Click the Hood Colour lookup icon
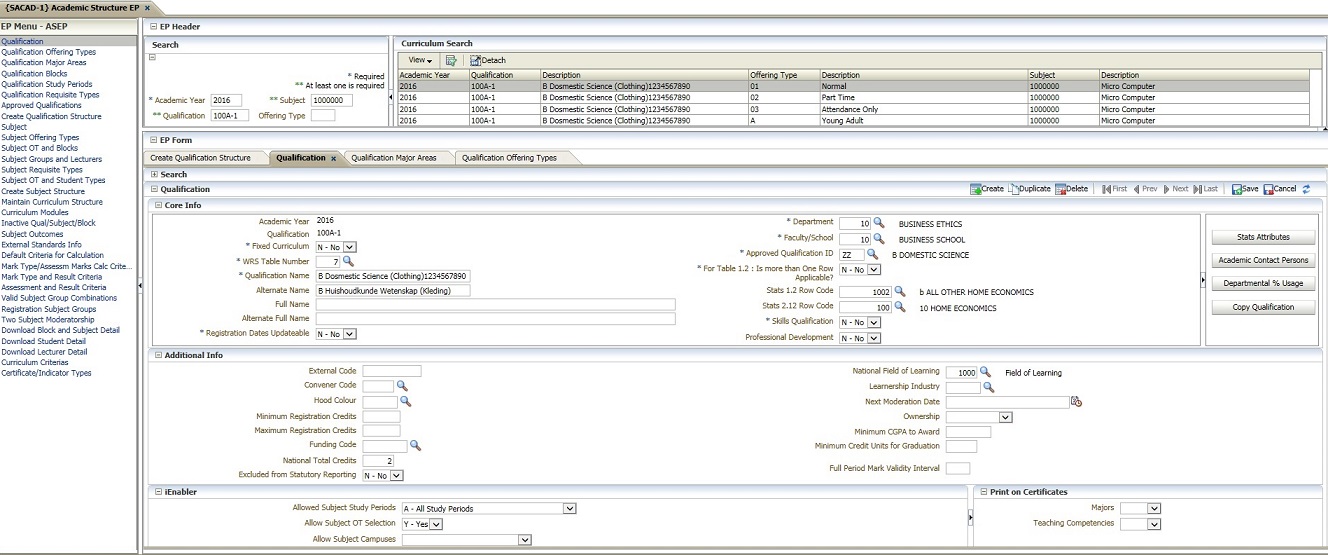This screenshot has height=555, width=1328. click(405, 401)
